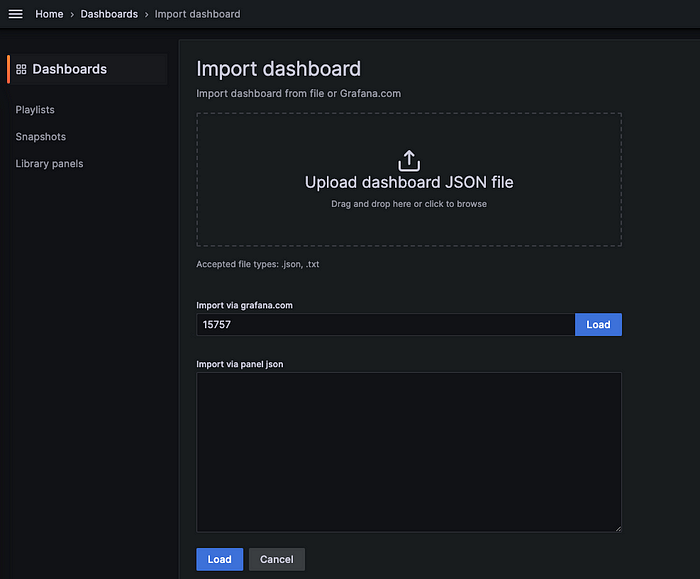Image resolution: width=700 pixels, height=579 pixels.
Task: Focus the Import via panel json textarea
Action: click(409, 452)
